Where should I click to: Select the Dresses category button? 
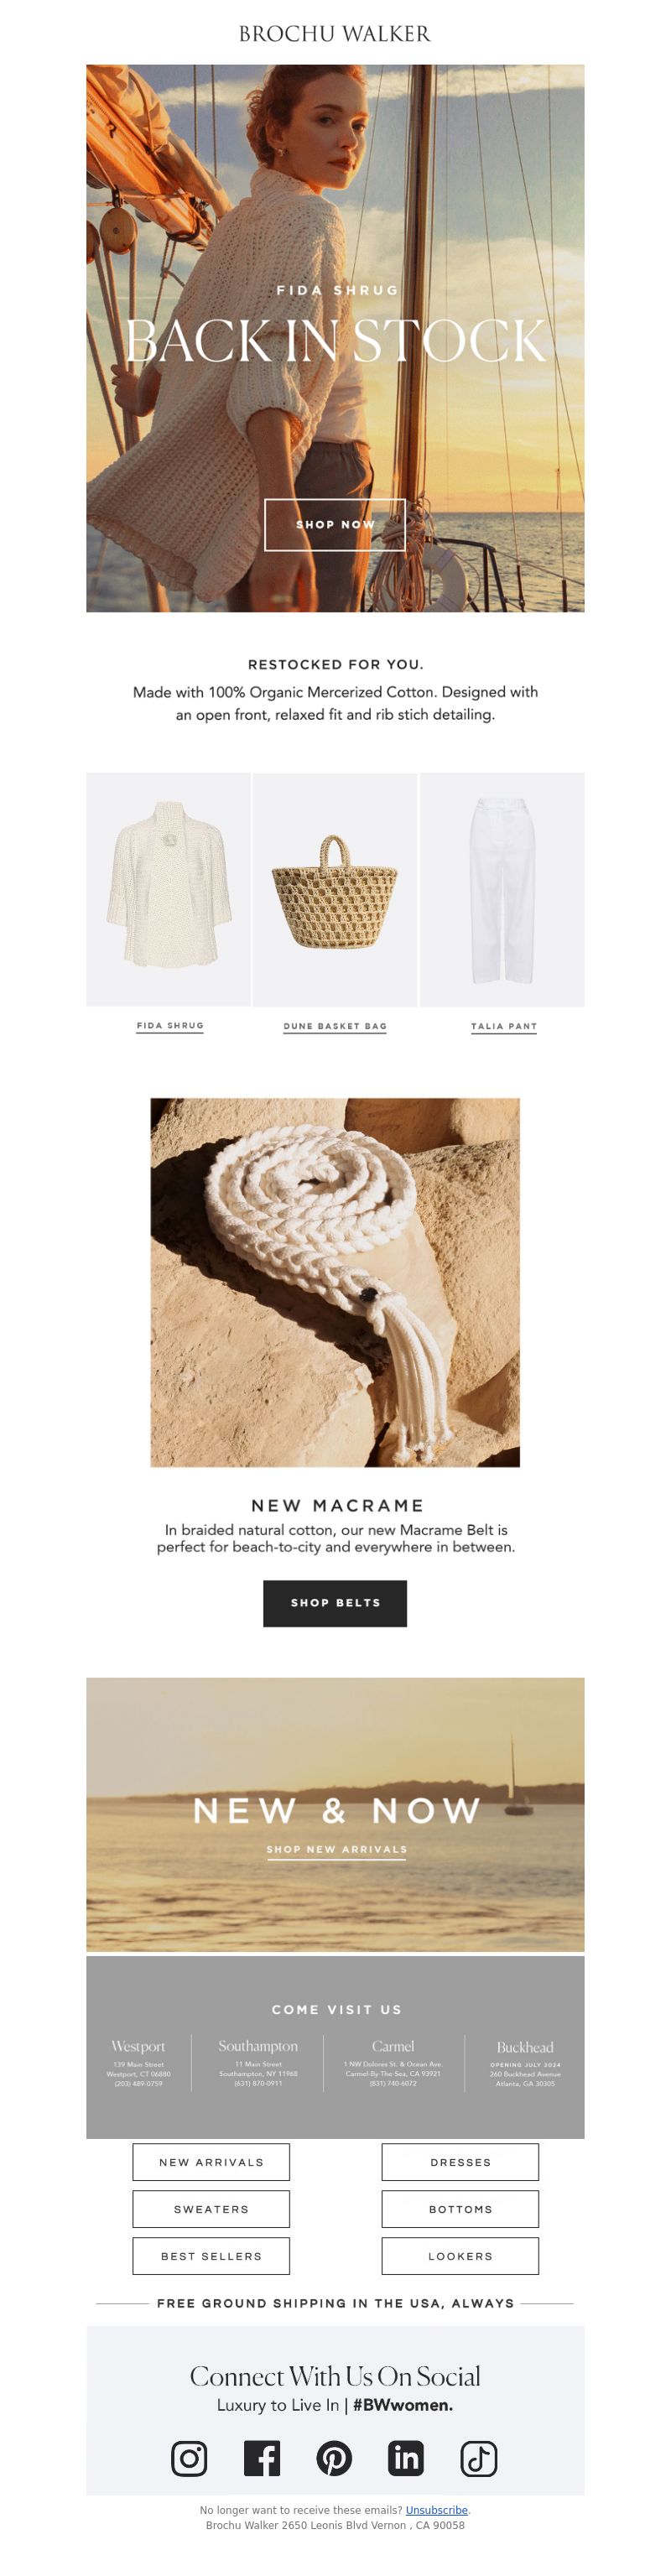[x=460, y=2162]
